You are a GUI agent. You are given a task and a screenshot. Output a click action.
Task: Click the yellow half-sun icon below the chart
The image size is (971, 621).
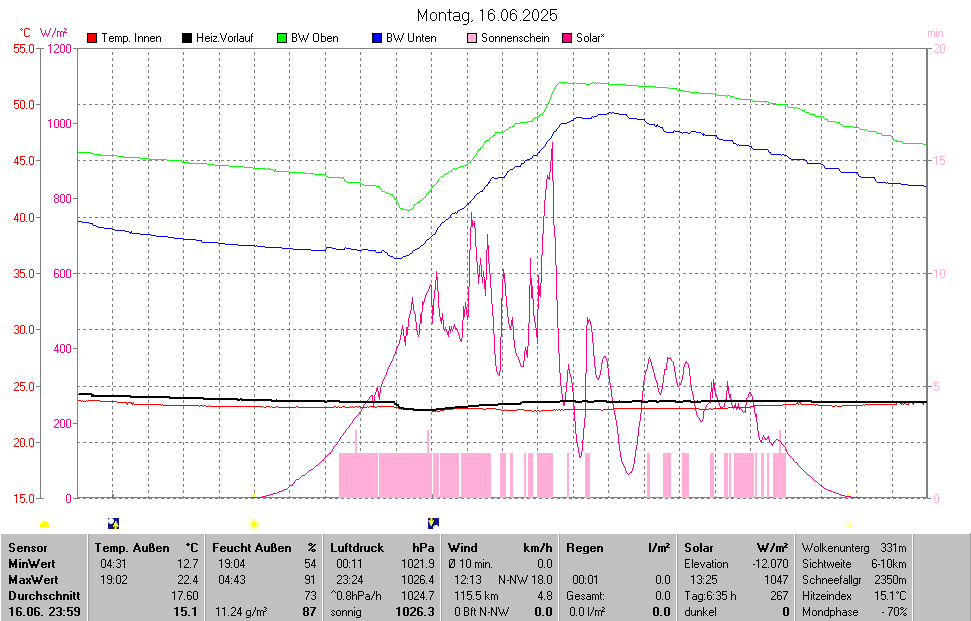pyautogui.click(x=44, y=525)
